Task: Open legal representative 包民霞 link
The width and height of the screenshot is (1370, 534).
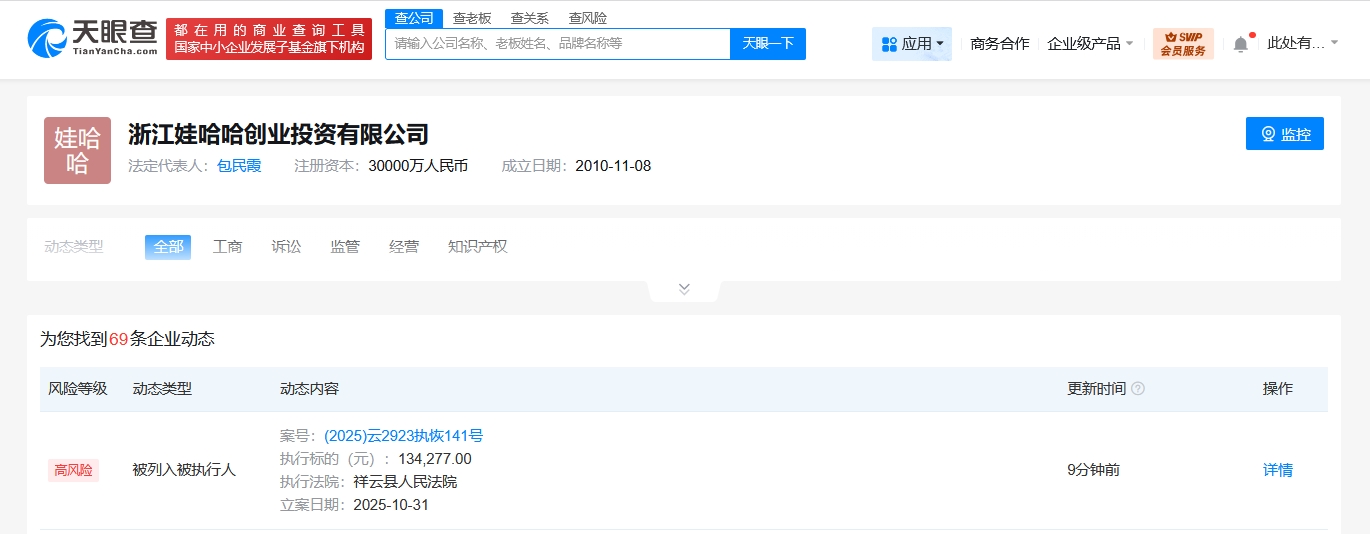Action: (x=239, y=166)
